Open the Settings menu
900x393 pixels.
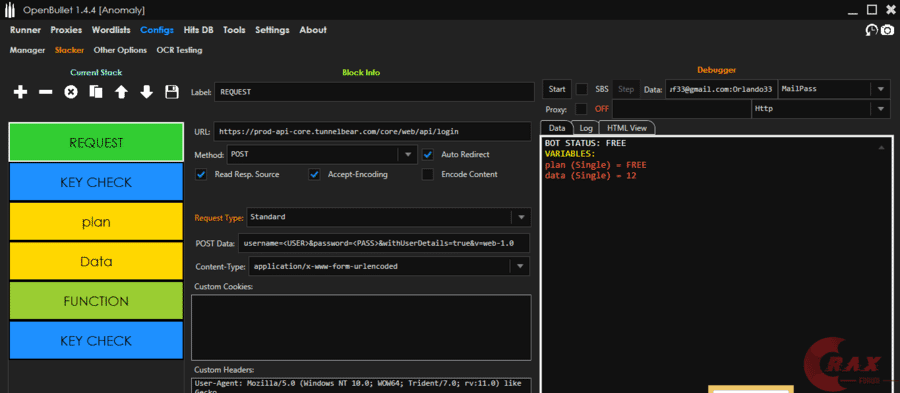272,30
